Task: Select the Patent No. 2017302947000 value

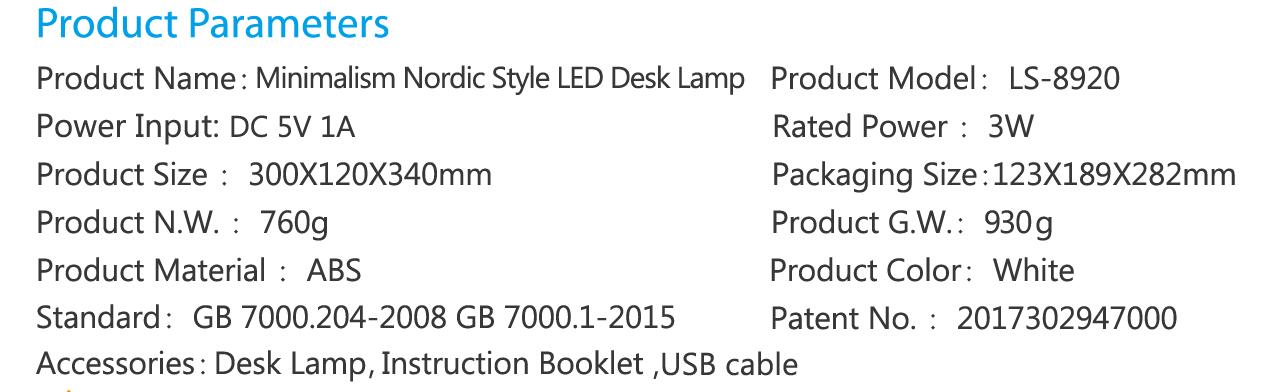Action: tap(1066, 319)
